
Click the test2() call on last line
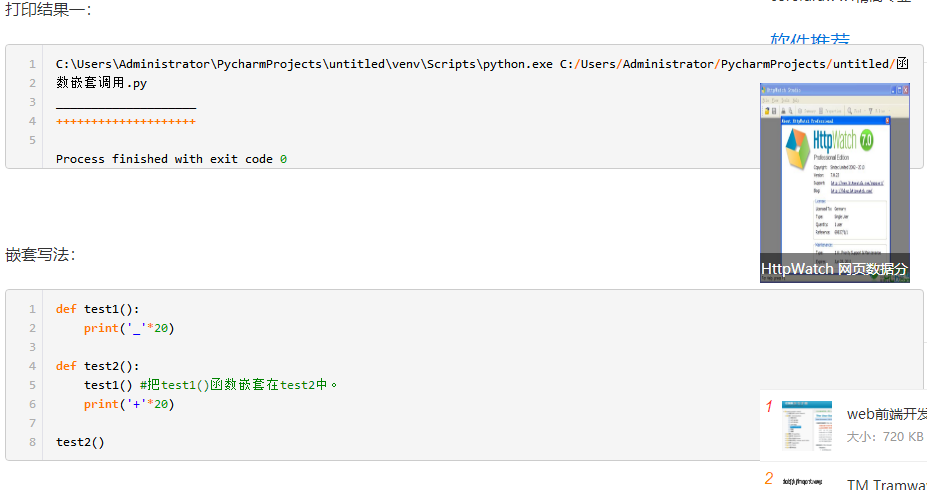tap(80, 442)
